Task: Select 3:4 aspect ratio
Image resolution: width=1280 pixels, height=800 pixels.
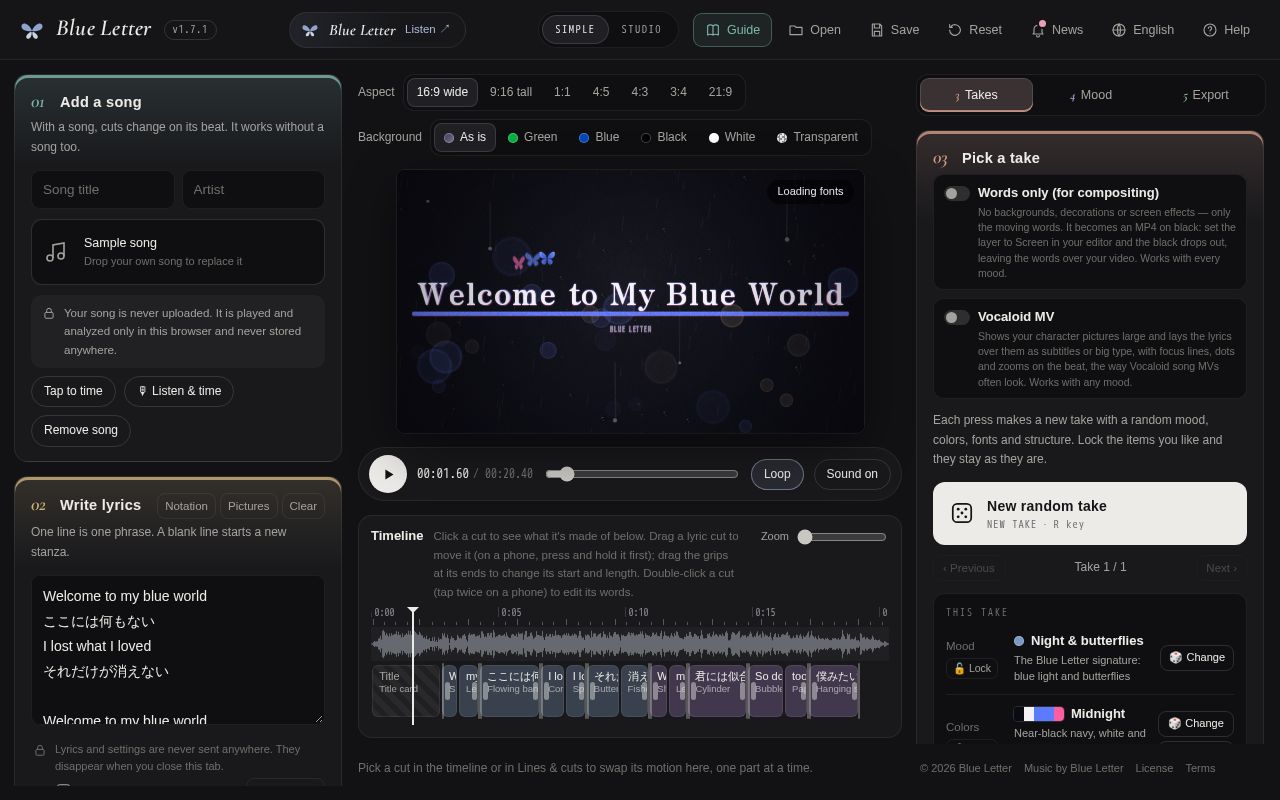Action: point(678,92)
